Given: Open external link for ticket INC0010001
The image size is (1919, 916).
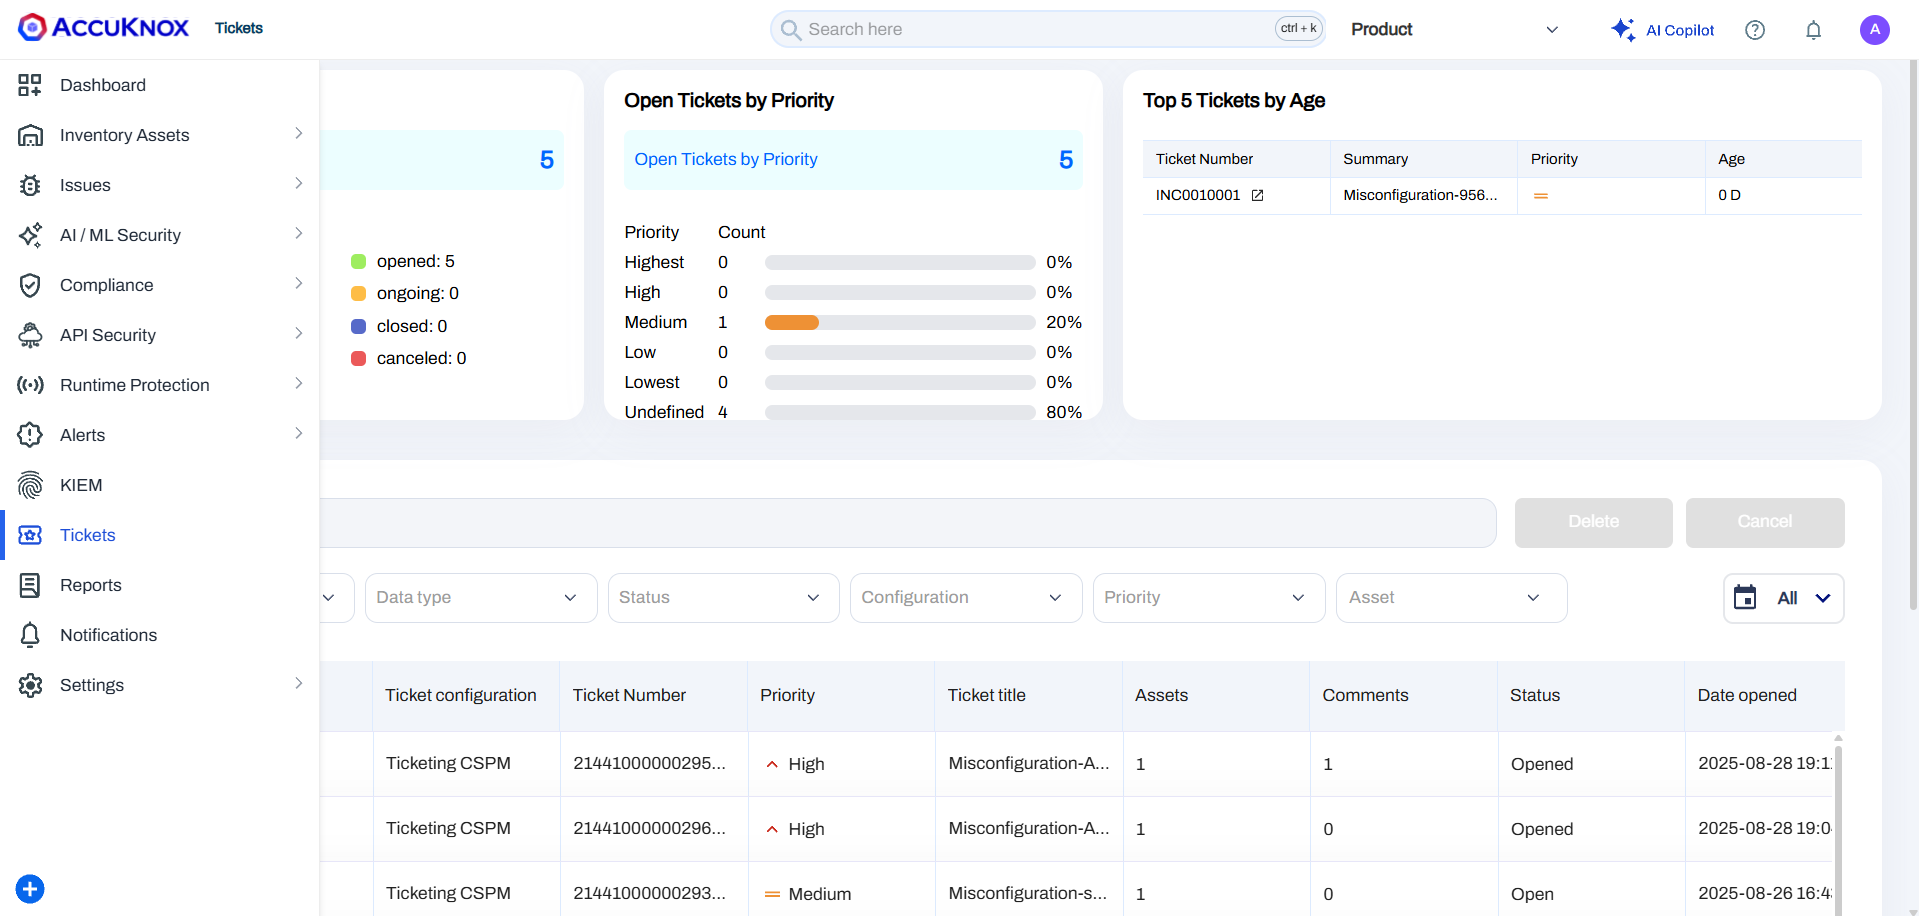Looking at the screenshot, I should pos(1257,196).
